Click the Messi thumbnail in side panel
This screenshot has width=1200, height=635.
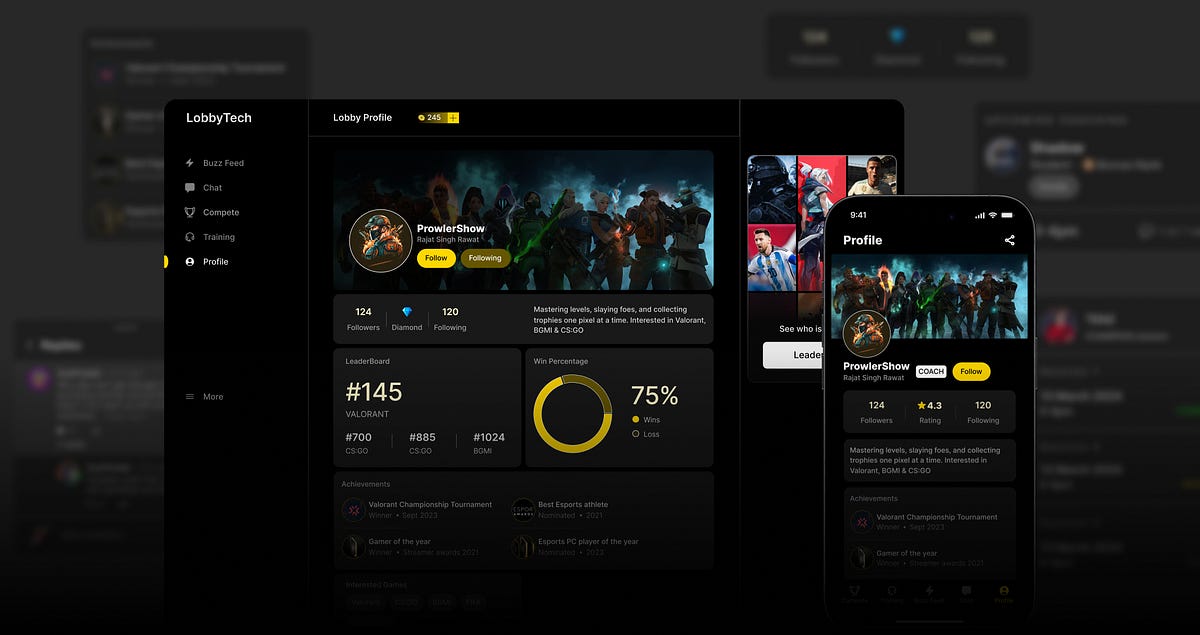click(x=772, y=257)
